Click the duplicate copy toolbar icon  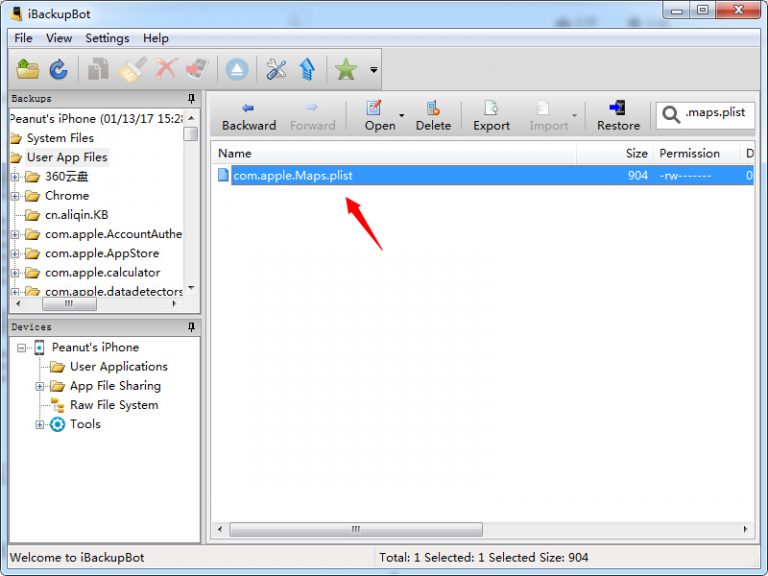[98, 69]
